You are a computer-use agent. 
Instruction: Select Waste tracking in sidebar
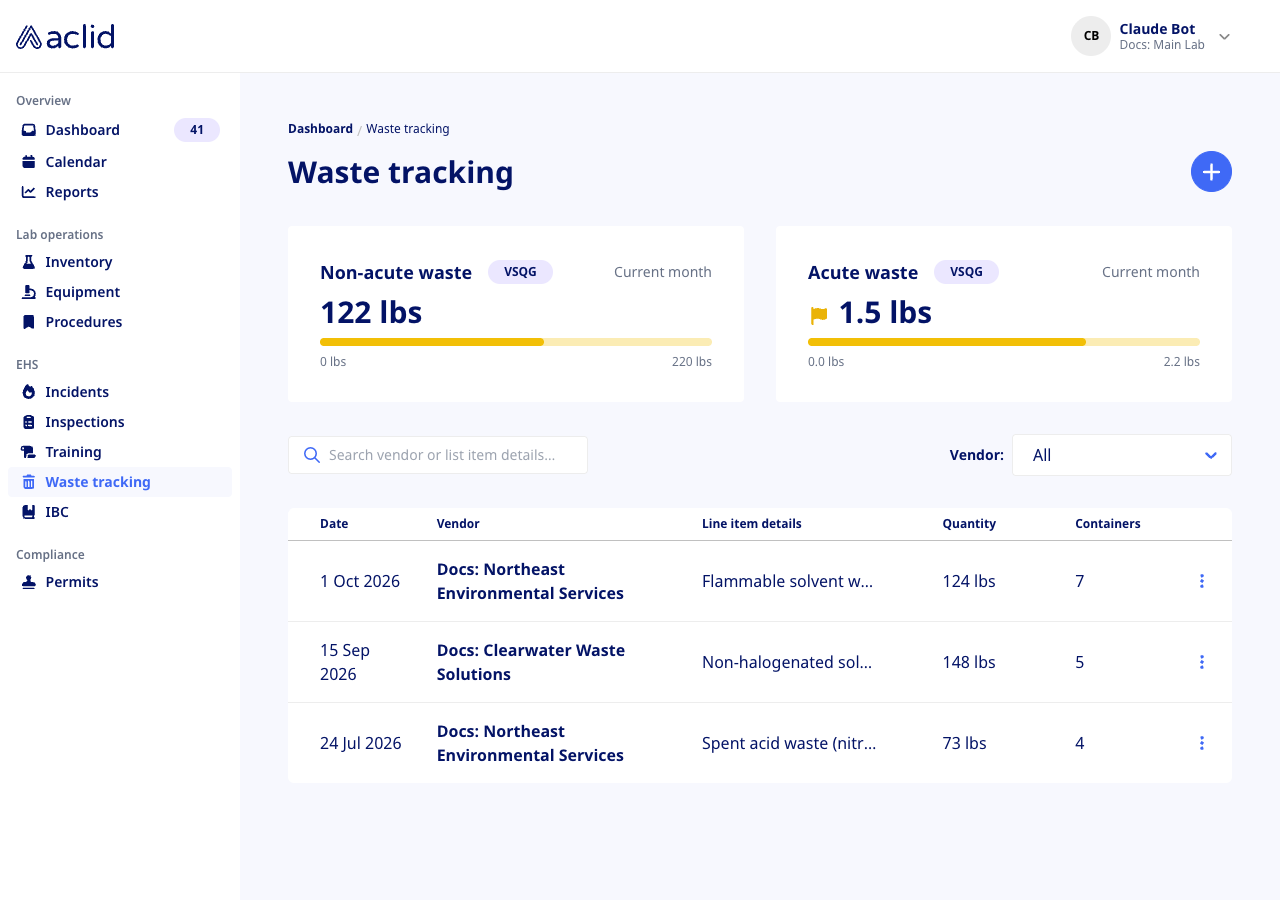120,482
